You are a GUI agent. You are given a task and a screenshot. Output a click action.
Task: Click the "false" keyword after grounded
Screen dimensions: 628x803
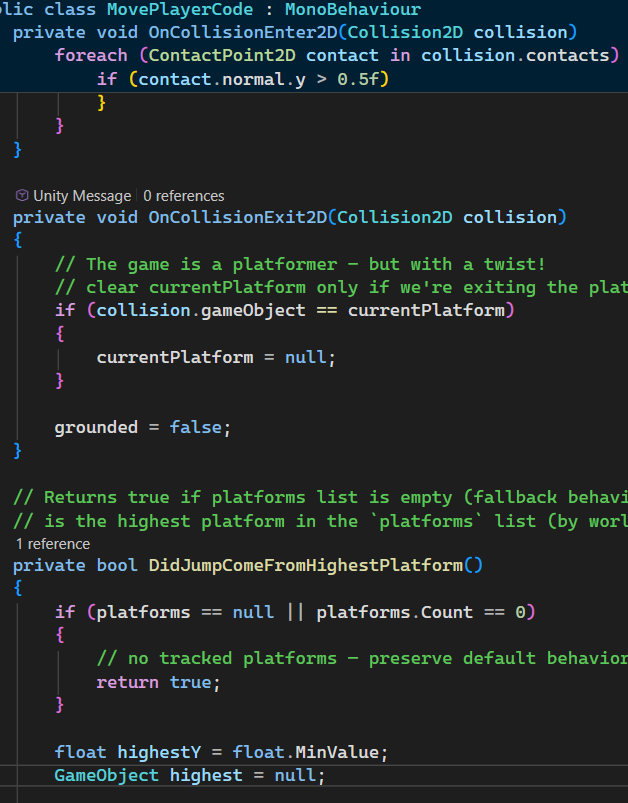[x=195, y=427]
